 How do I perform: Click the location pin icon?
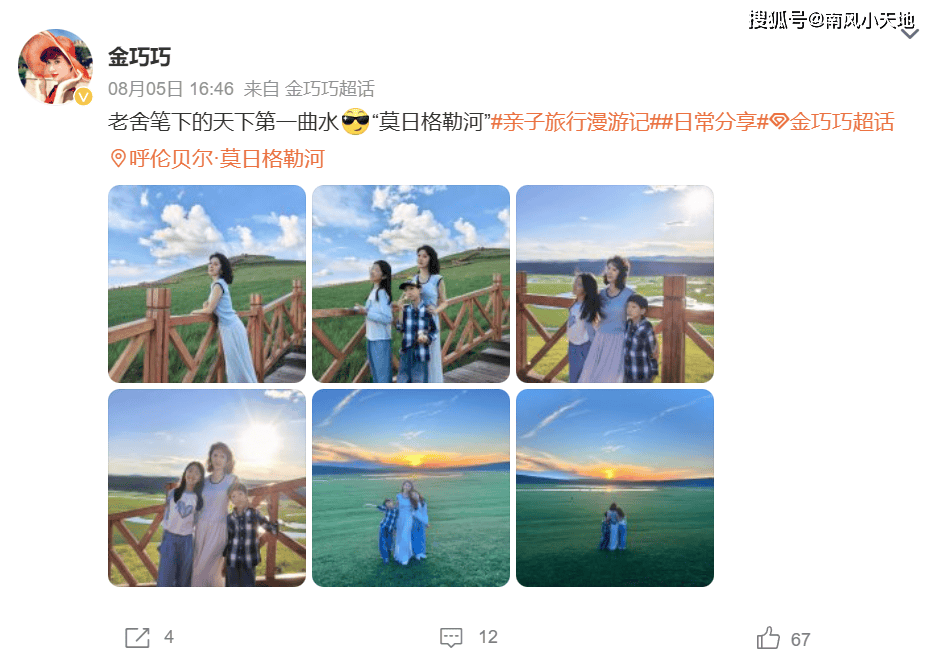(x=118, y=159)
